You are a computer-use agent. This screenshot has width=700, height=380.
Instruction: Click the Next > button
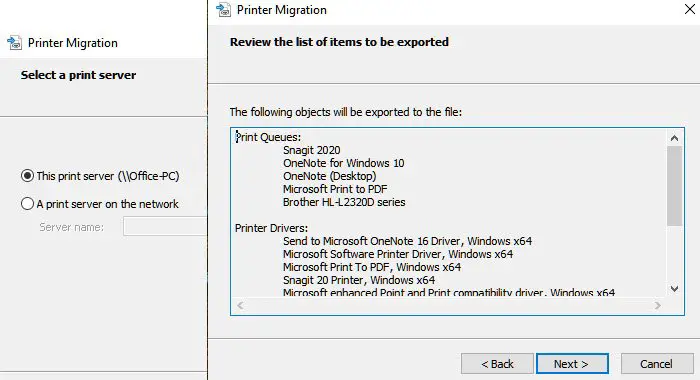572,364
